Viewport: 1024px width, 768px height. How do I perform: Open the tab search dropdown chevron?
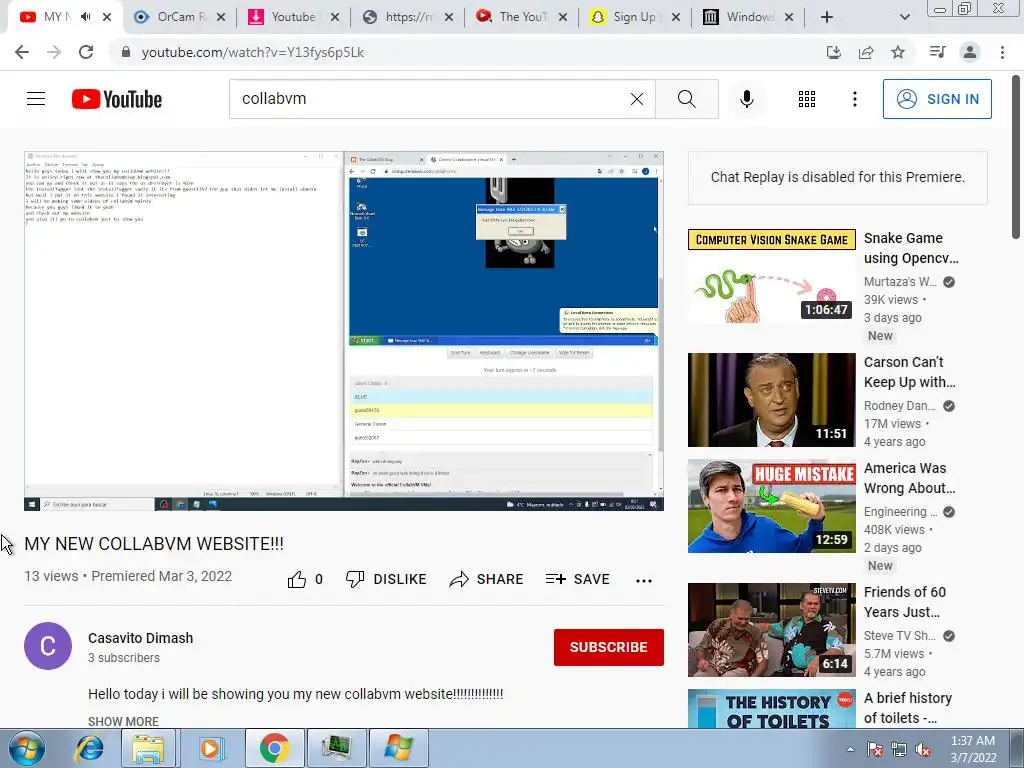tap(904, 17)
